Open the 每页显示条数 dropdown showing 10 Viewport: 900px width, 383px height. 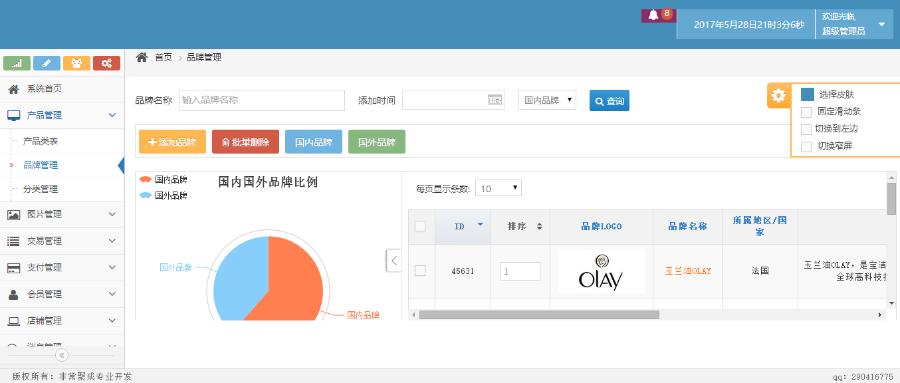pyautogui.click(x=498, y=188)
